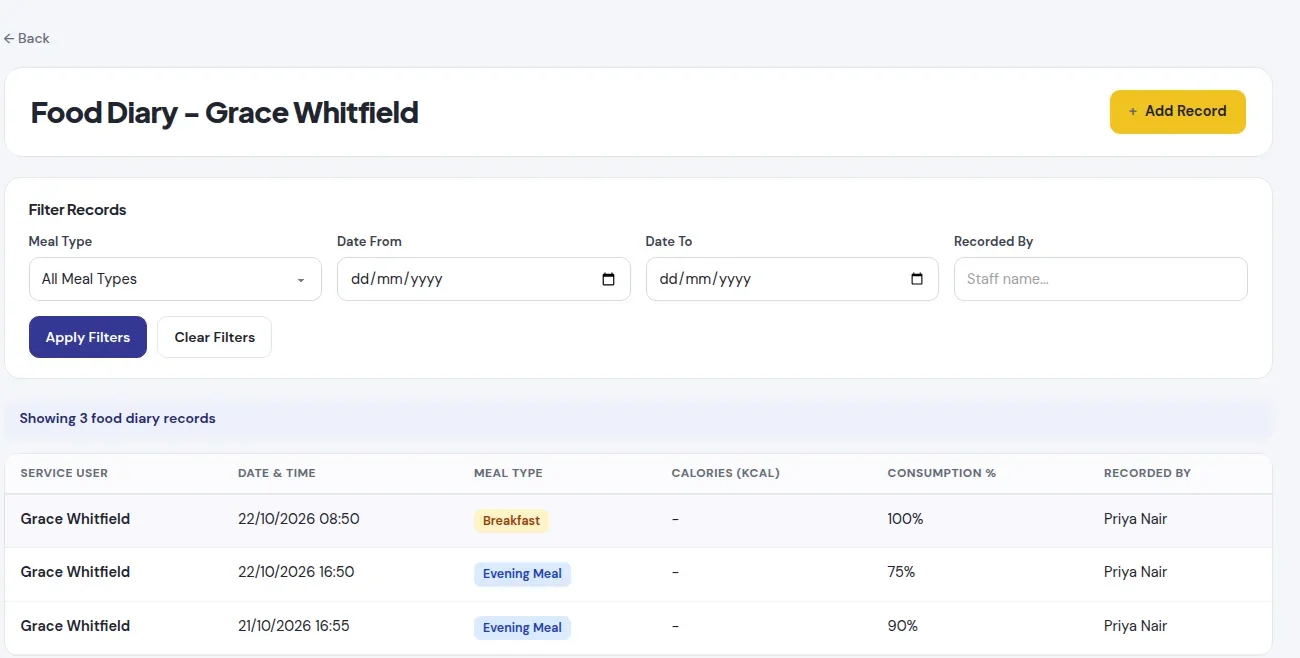Expand the All Meal Types dropdown
Screen dimensions: 1300x658
(175, 279)
